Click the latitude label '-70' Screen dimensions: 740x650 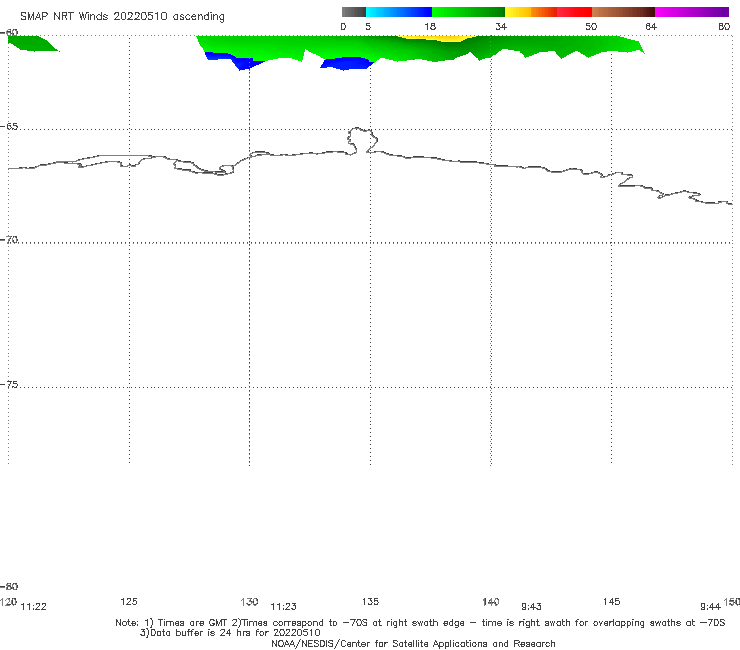click(x=9, y=240)
